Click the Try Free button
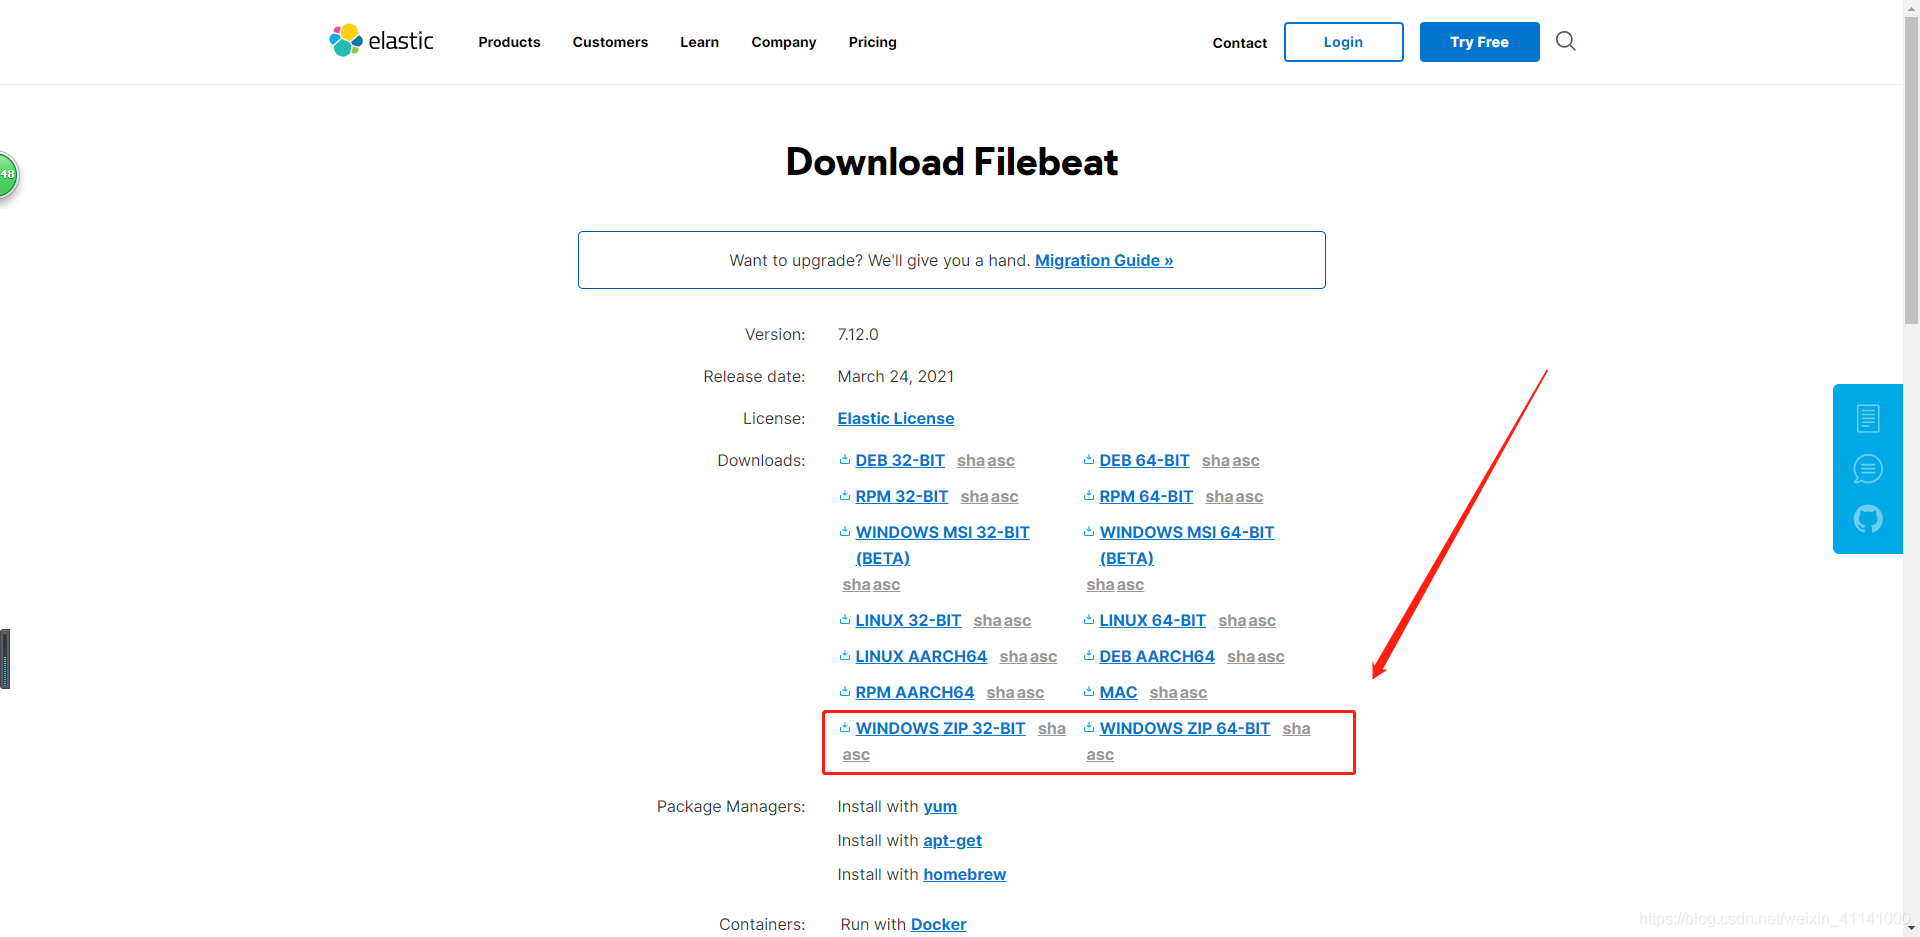 coord(1479,42)
